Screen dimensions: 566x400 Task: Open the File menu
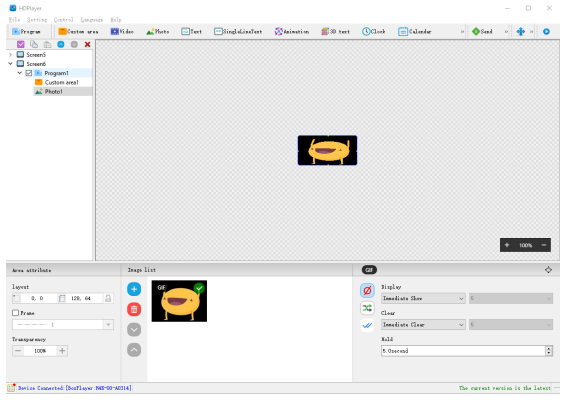click(x=14, y=19)
